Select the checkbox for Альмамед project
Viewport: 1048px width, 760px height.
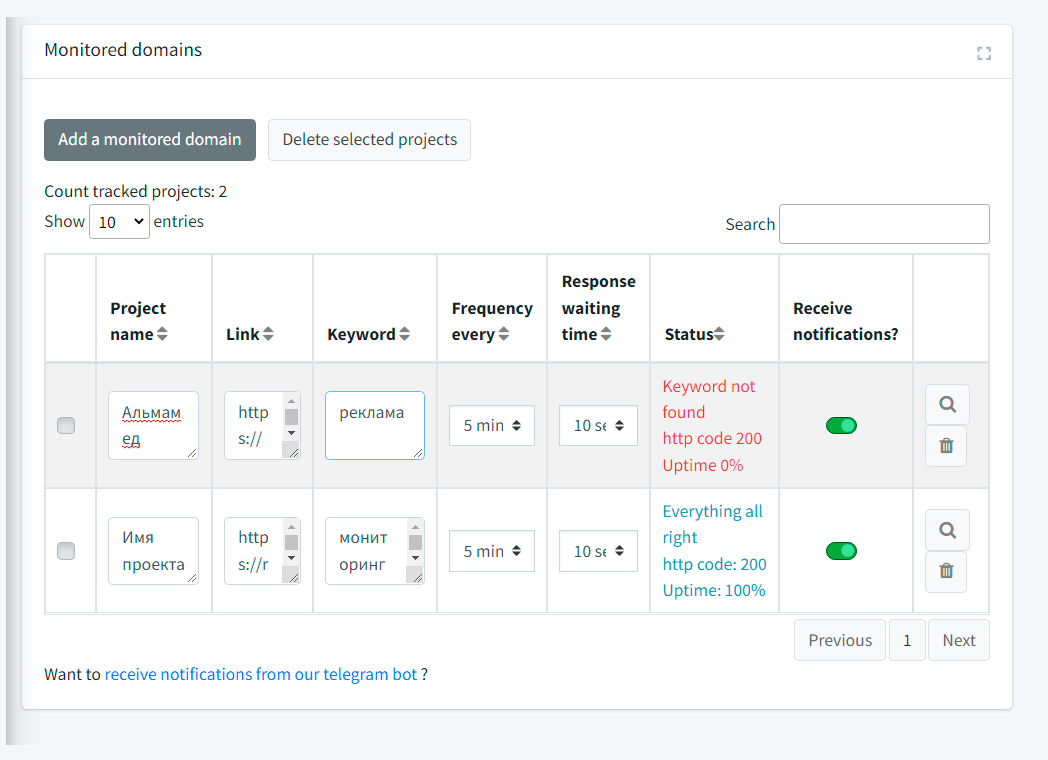tap(66, 426)
